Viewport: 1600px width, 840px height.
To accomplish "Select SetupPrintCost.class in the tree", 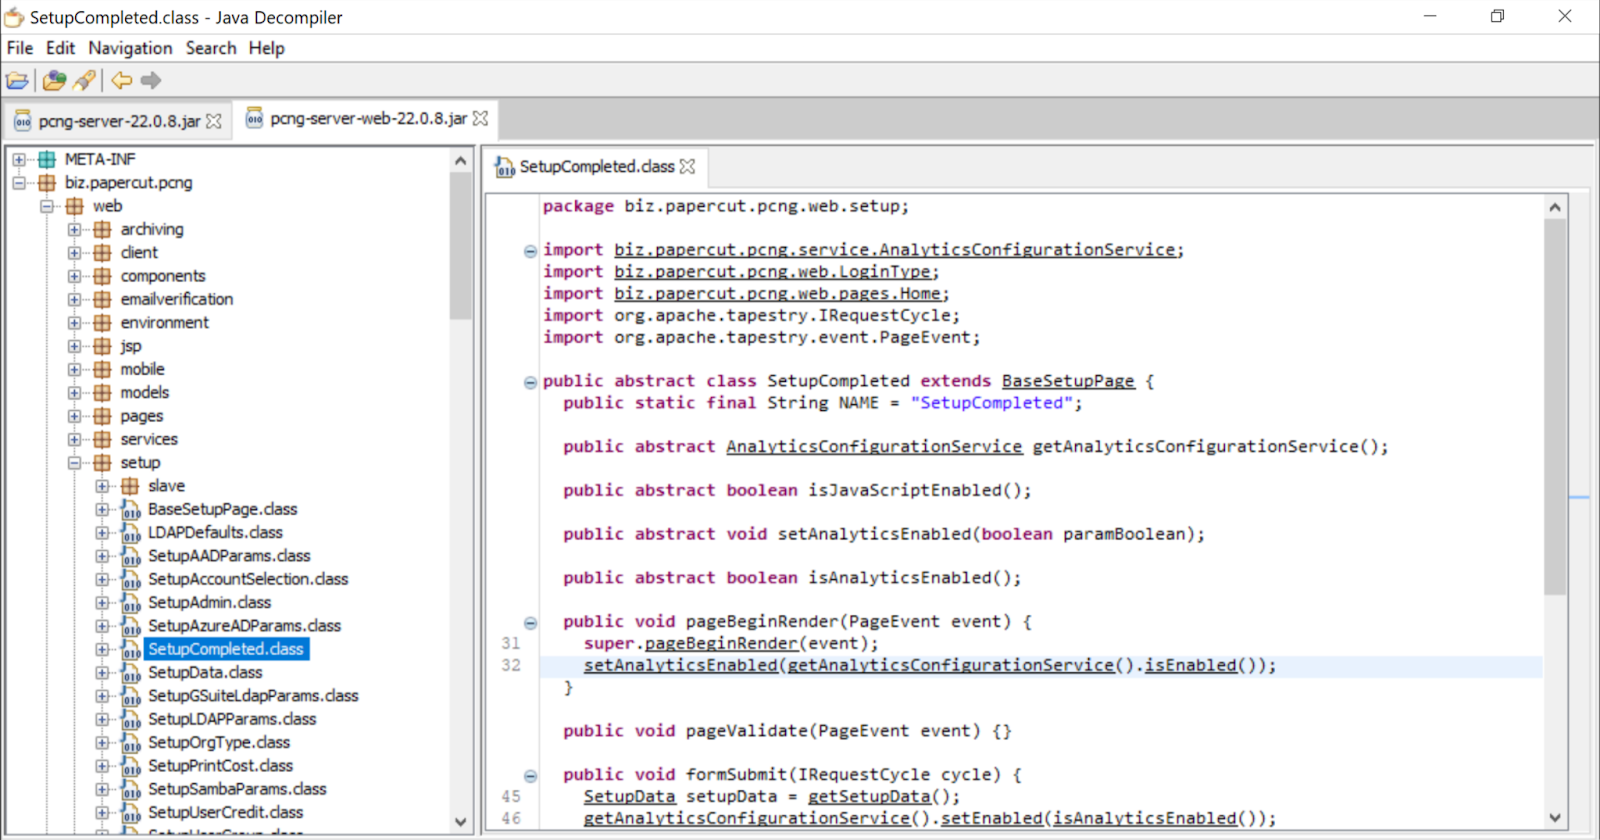I will 220,766.
